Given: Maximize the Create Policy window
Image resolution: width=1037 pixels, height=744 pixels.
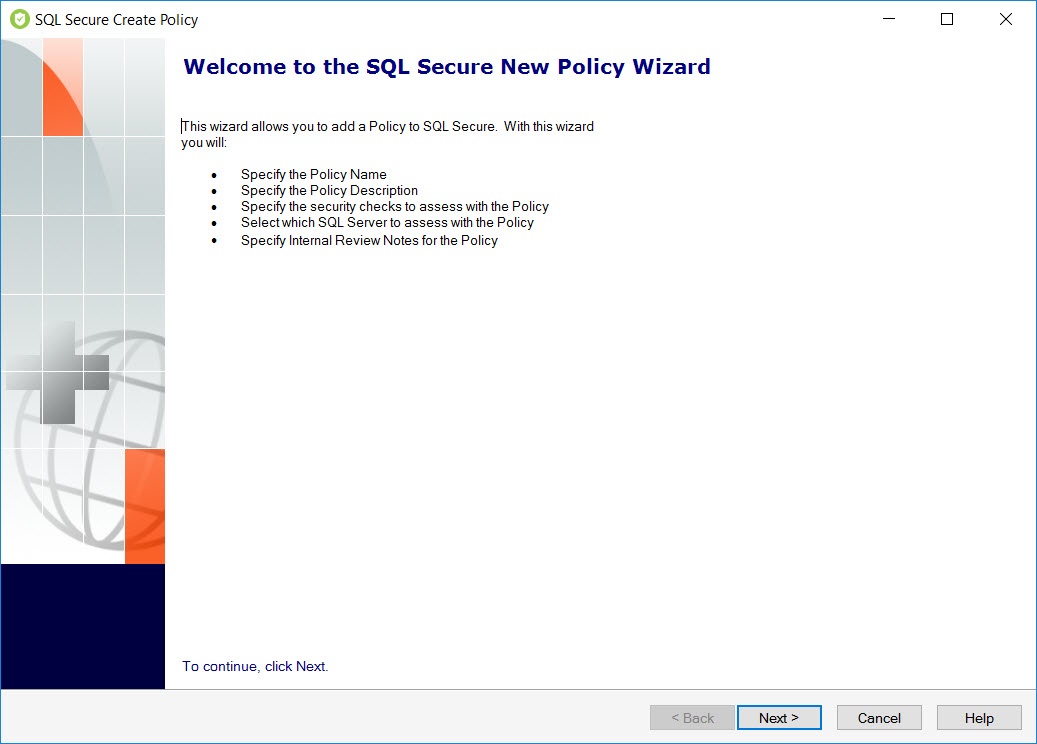Looking at the screenshot, I should point(947,19).
